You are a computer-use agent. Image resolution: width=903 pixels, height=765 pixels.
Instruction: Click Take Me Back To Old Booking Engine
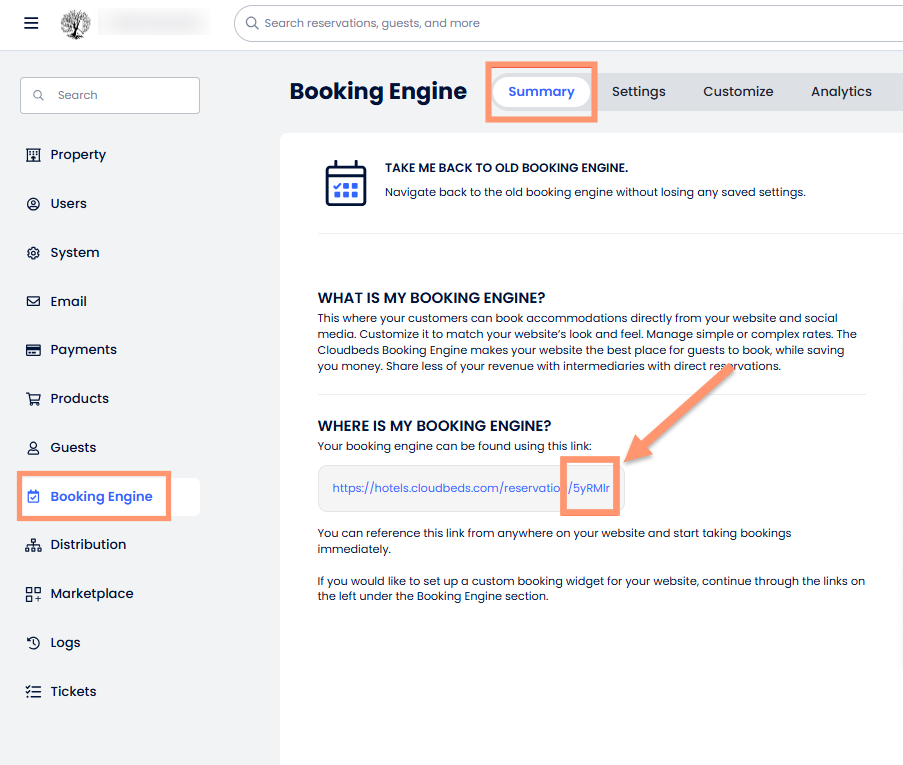(506, 168)
